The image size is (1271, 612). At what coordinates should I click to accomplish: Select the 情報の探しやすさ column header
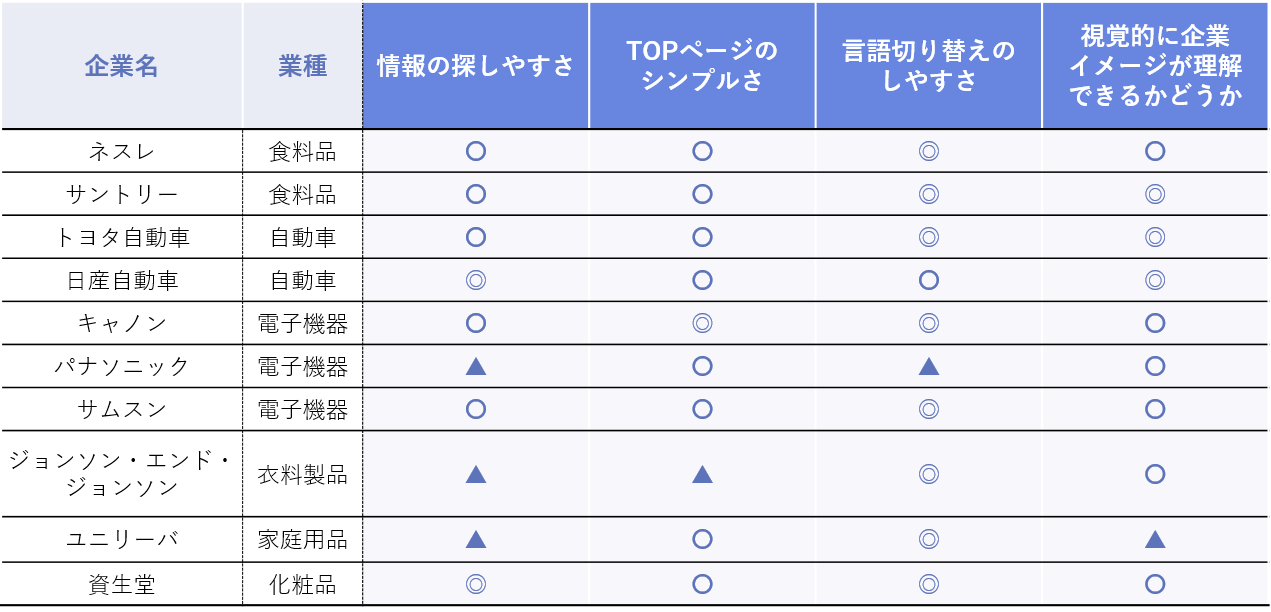tap(476, 66)
